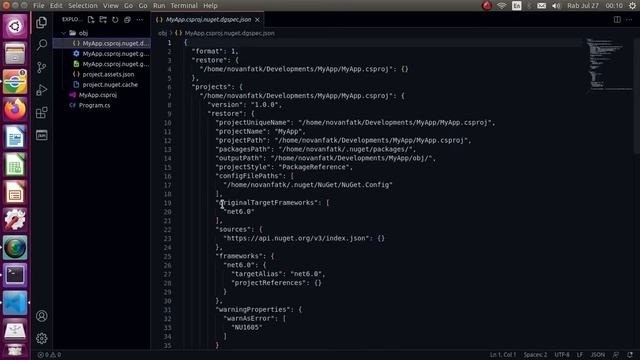640x360 pixels.
Task: Click feedback icon in status bar
Action: 616,355
